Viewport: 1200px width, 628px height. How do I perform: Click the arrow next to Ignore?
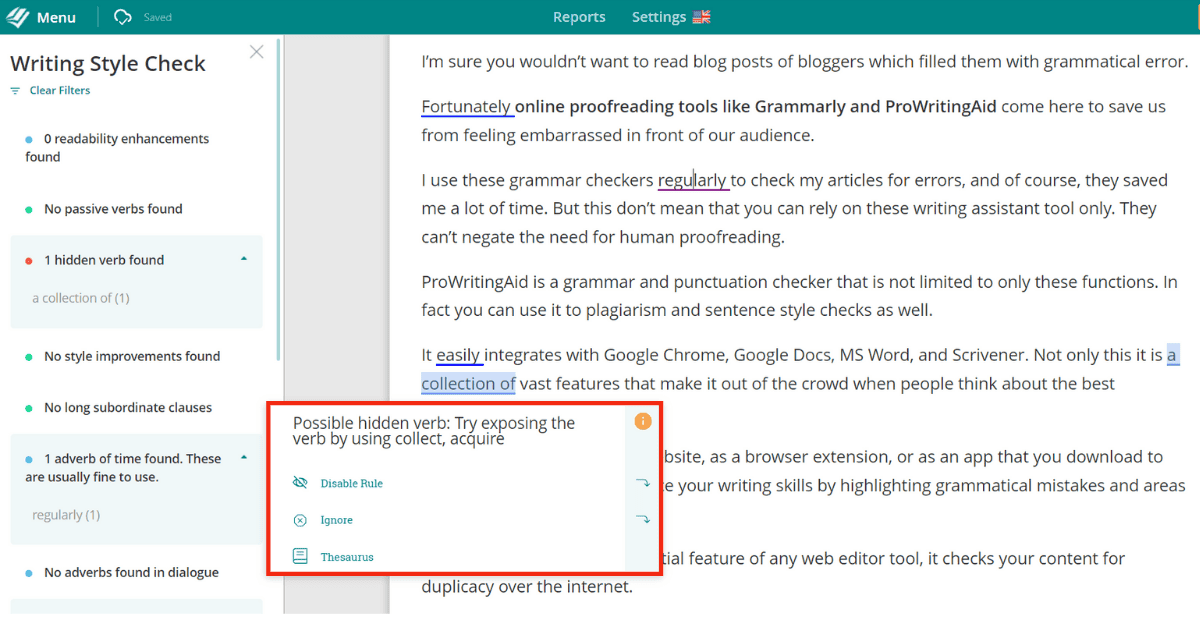click(x=642, y=519)
